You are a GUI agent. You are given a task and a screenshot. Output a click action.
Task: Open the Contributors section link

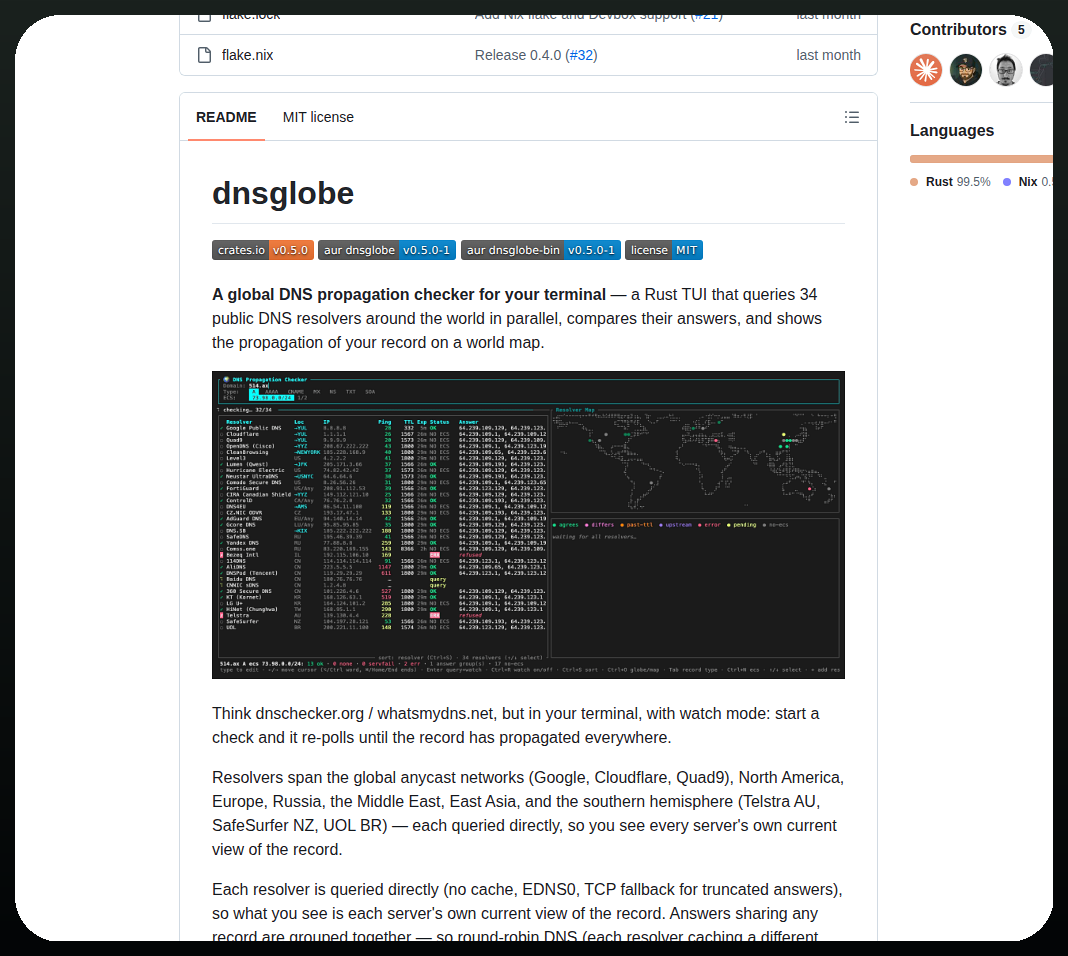(958, 30)
